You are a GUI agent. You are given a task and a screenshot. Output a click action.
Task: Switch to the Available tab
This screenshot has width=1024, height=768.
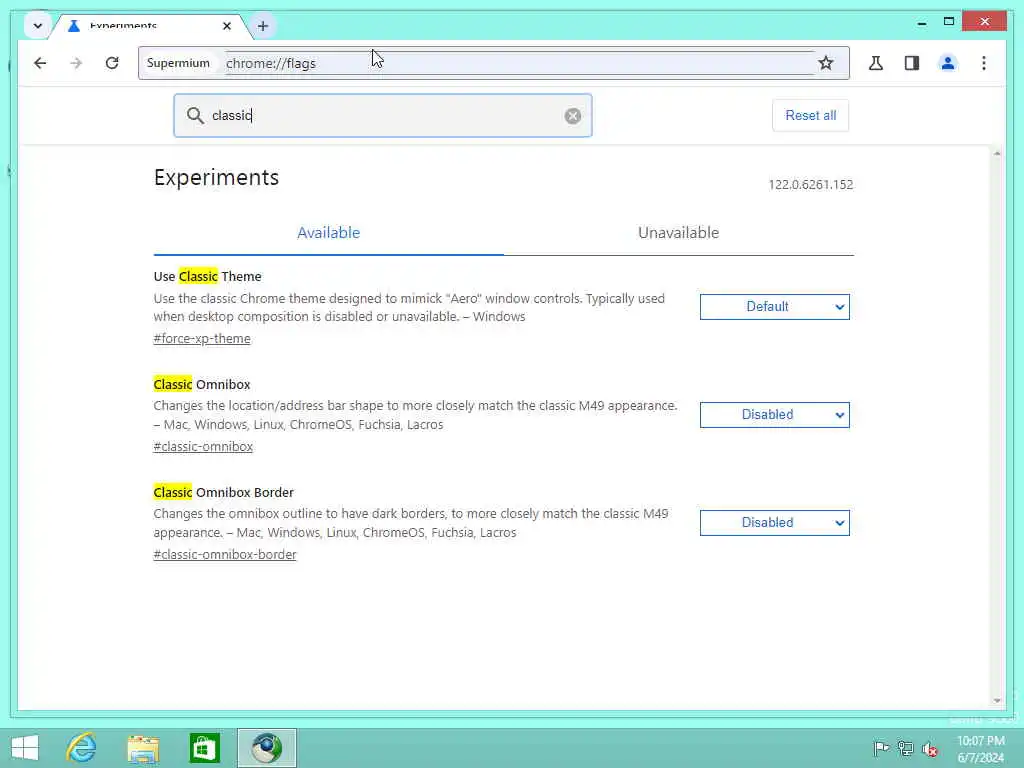click(328, 233)
